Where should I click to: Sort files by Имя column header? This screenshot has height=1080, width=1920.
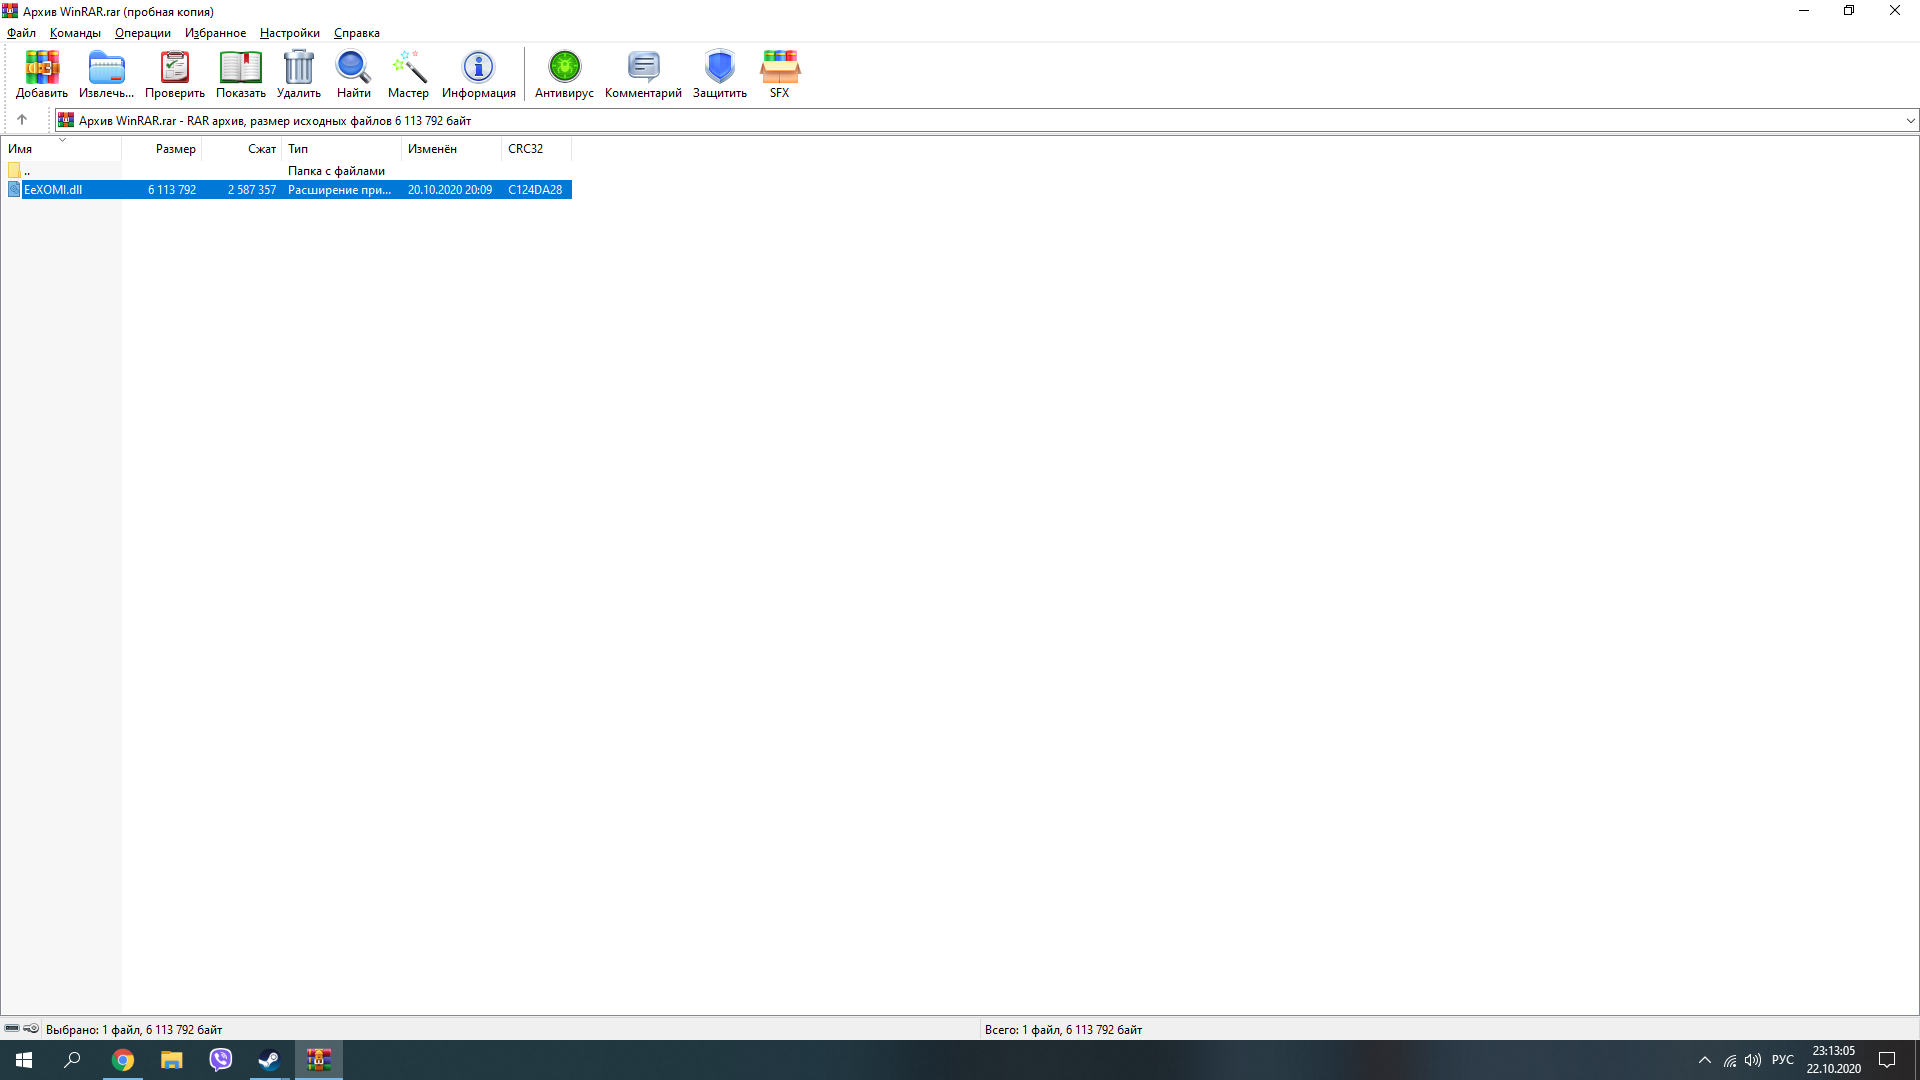[x=61, y=149]
